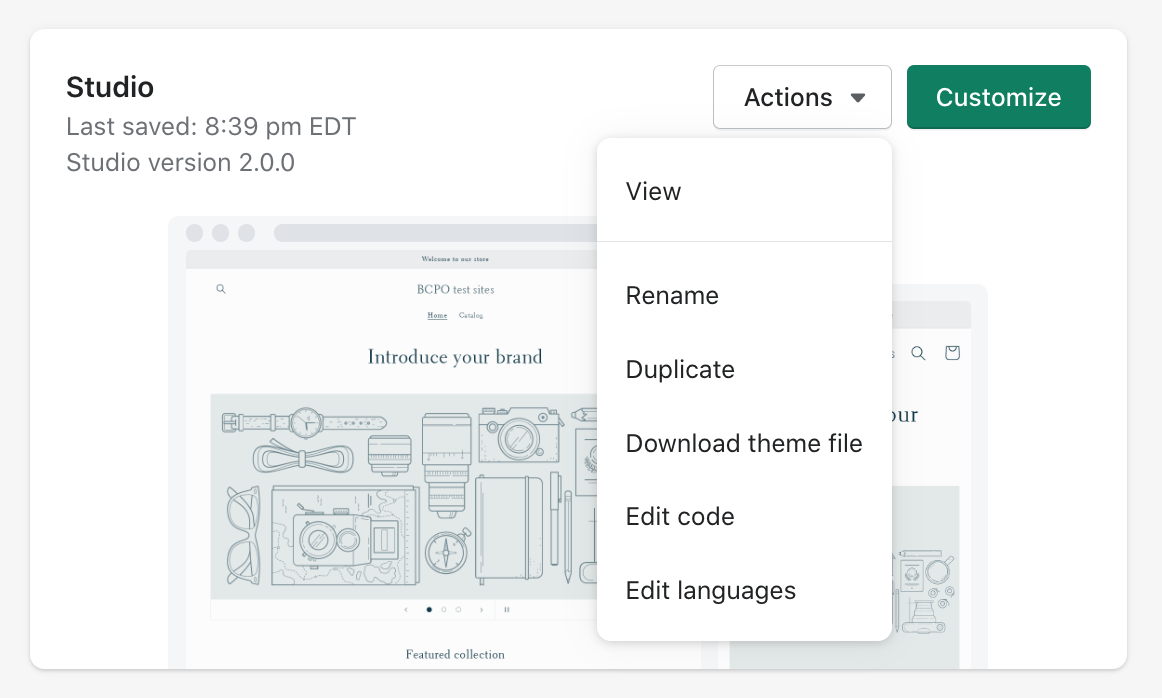Click the green Customize button
The height and width of the screenshot is (698, 1162).
[998, 97]
